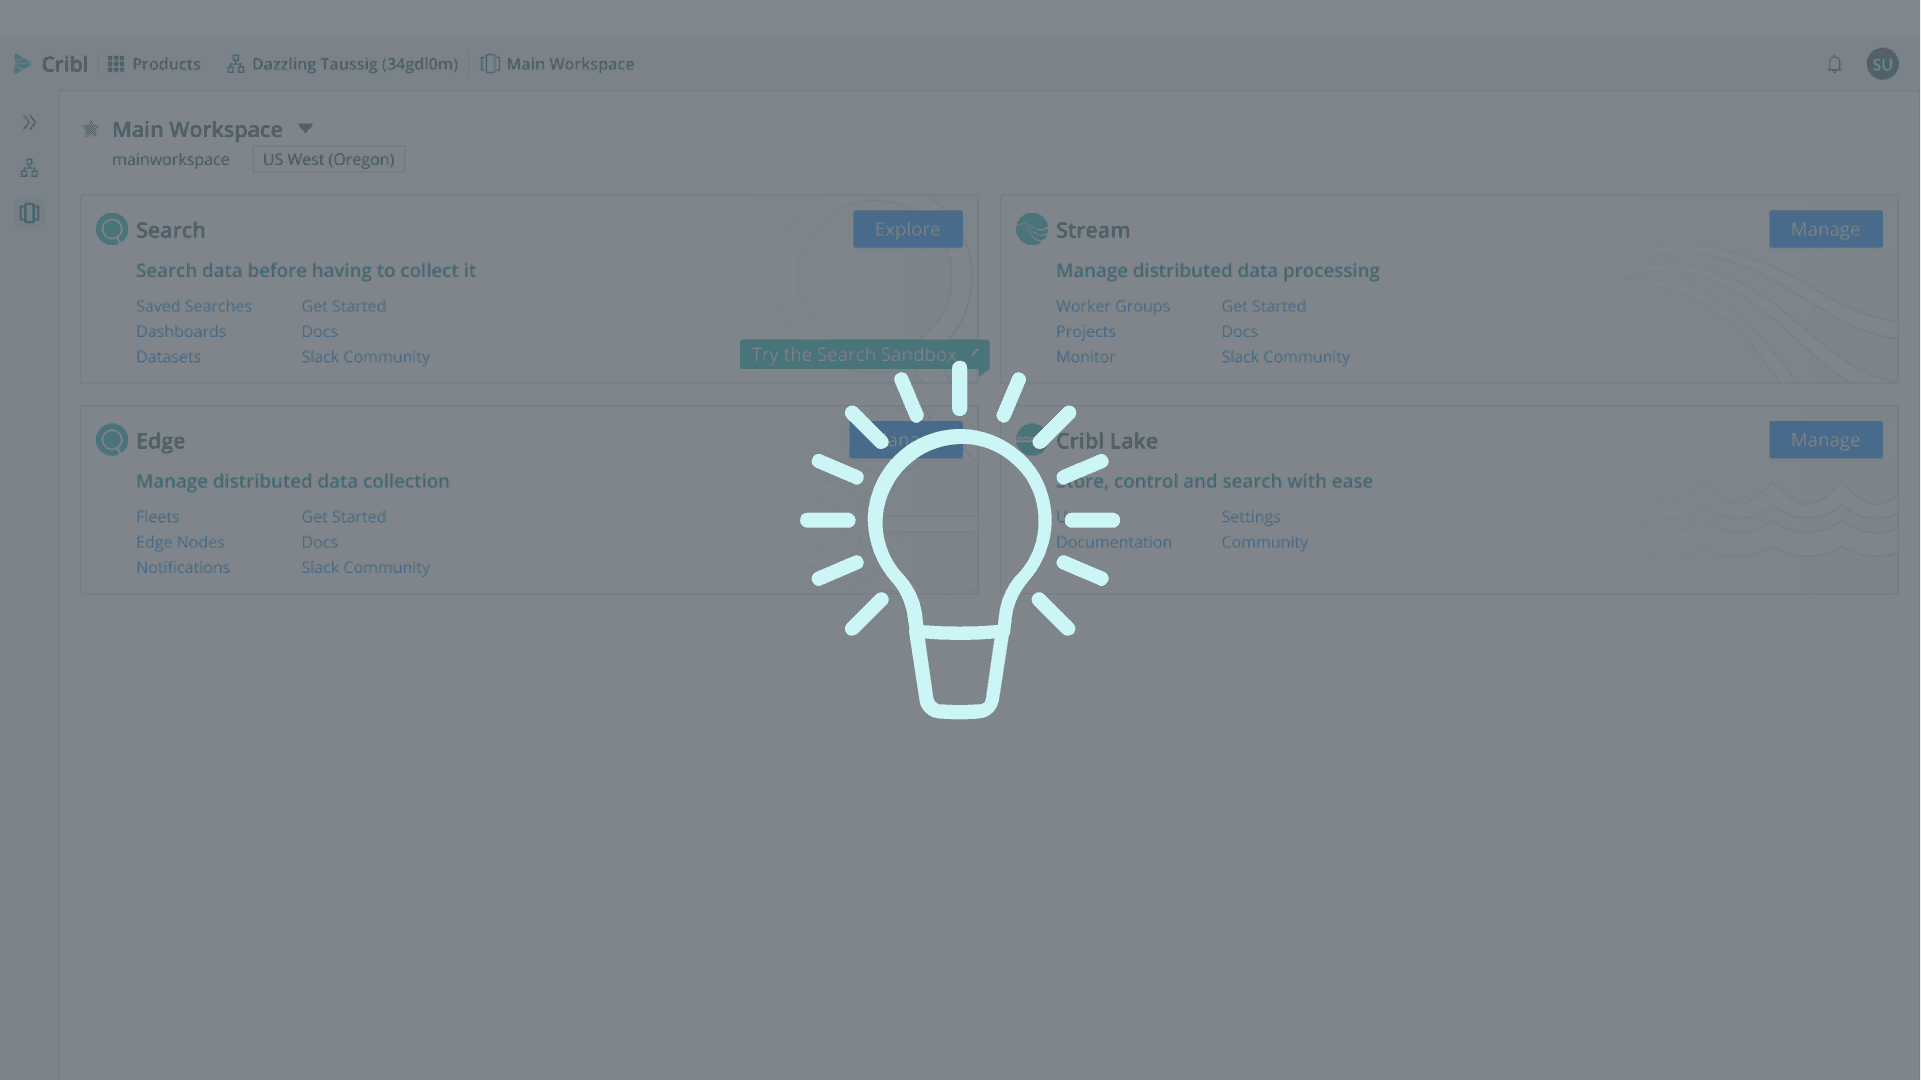The width and height of the screenshot is (1921, 1080).
Task: Open Monitor link in Stream card
Action: (x=1085, y=356)
